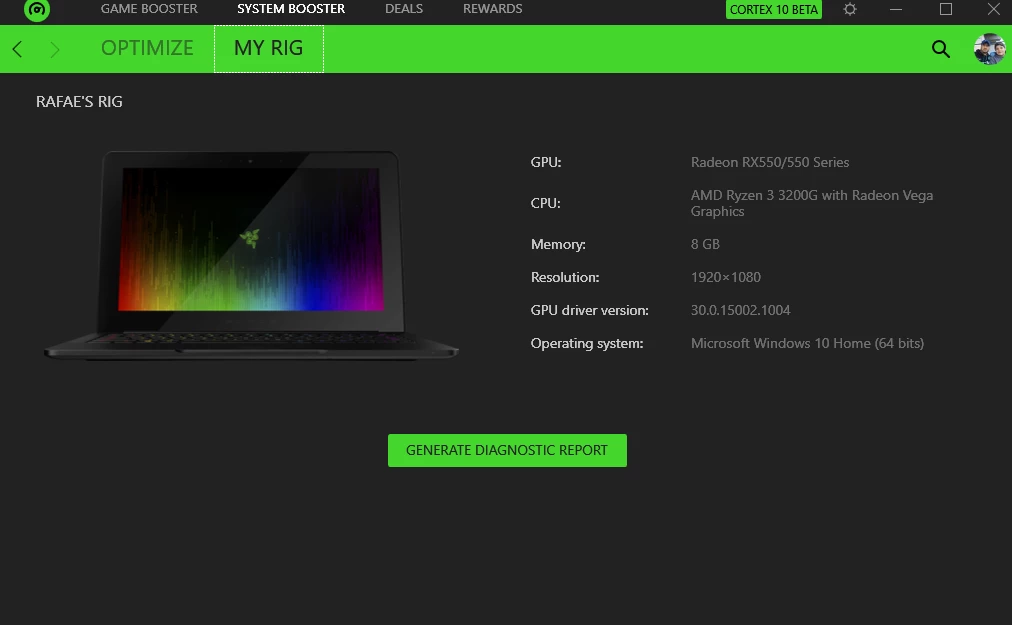The width and height of the screenshot is (1012, 625).
Task: Click the GPU driver version: label
Action: (x=589, y=311)
